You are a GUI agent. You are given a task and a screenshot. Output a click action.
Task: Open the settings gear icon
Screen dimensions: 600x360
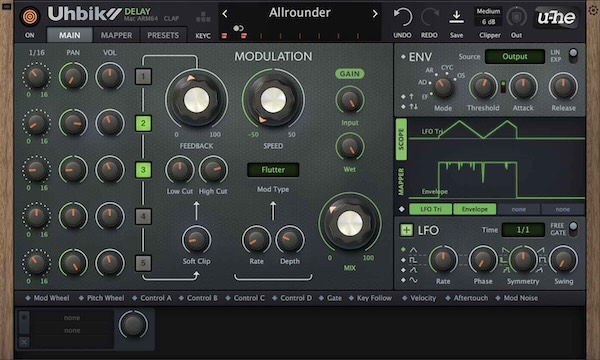tap(593, 10)
